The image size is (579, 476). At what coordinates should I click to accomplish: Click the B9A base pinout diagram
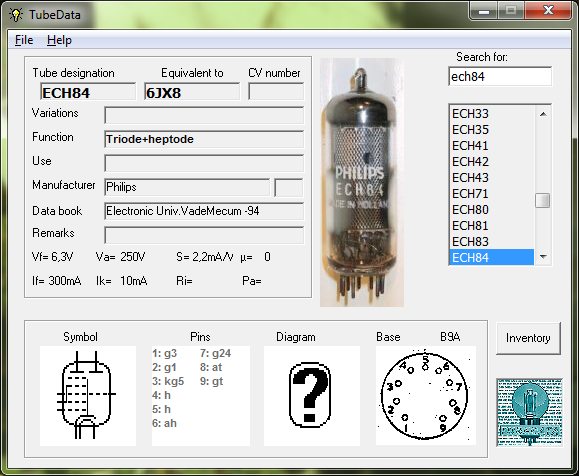426,396
